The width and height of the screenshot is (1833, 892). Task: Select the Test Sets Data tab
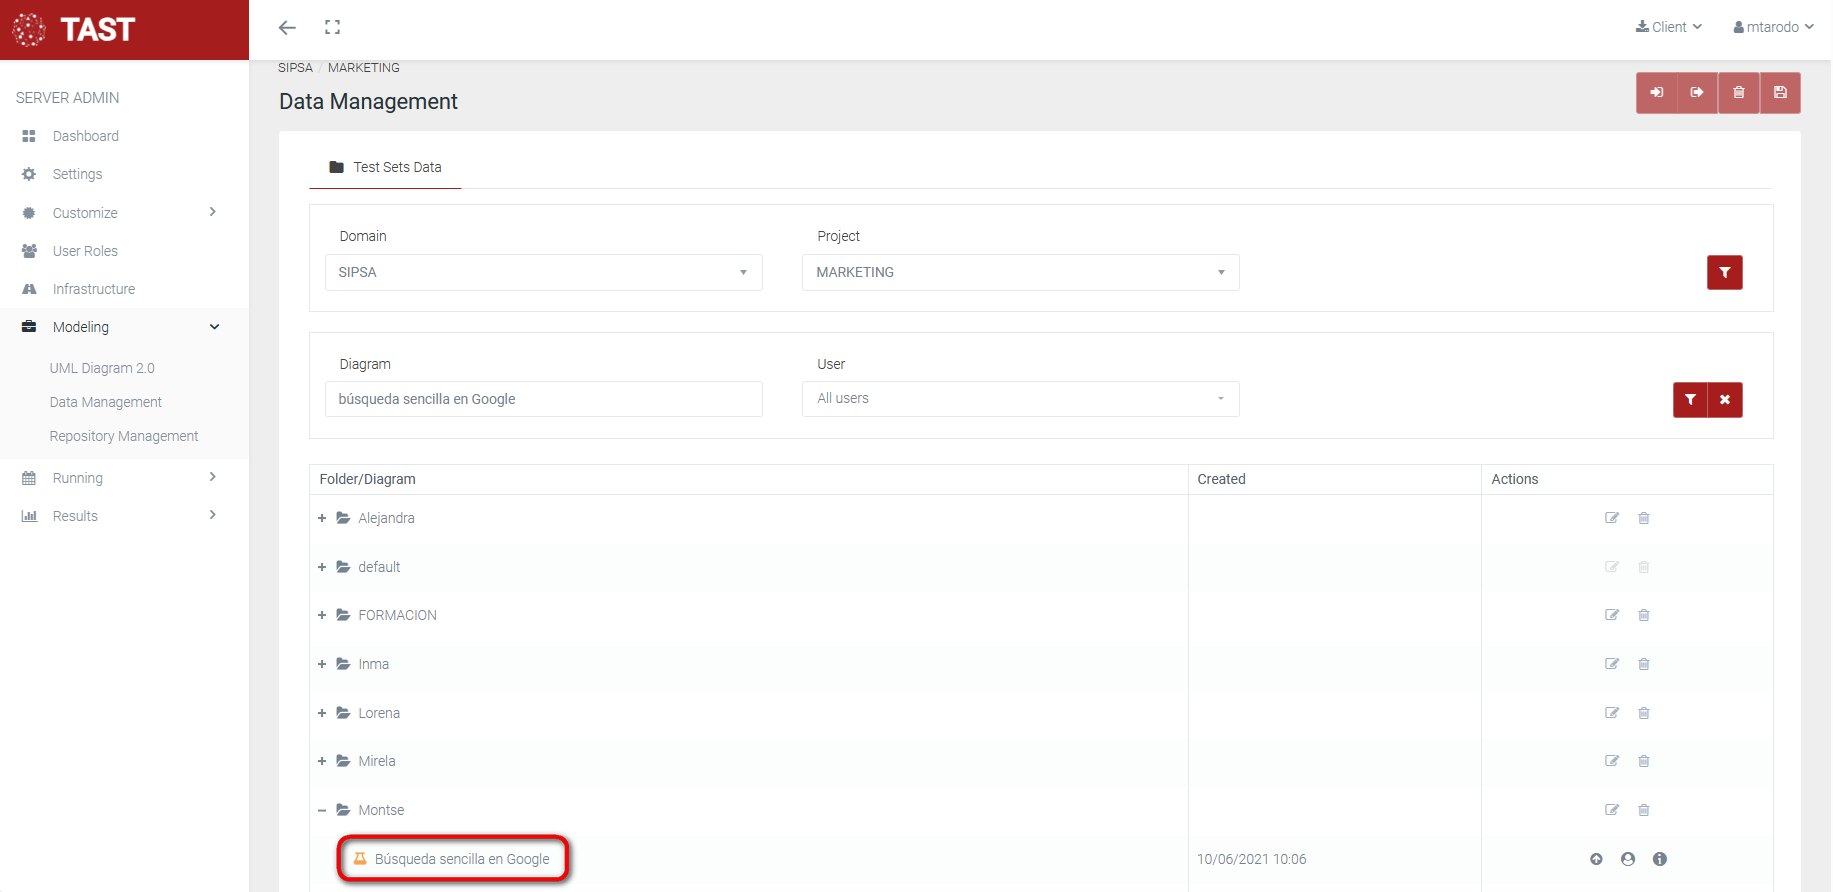[386, 167]
